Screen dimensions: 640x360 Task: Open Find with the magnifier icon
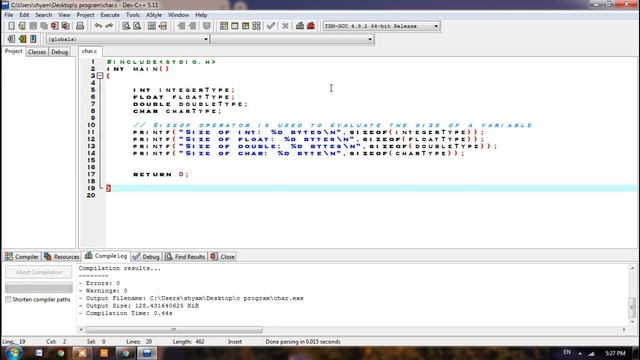[x=126, y=26]
